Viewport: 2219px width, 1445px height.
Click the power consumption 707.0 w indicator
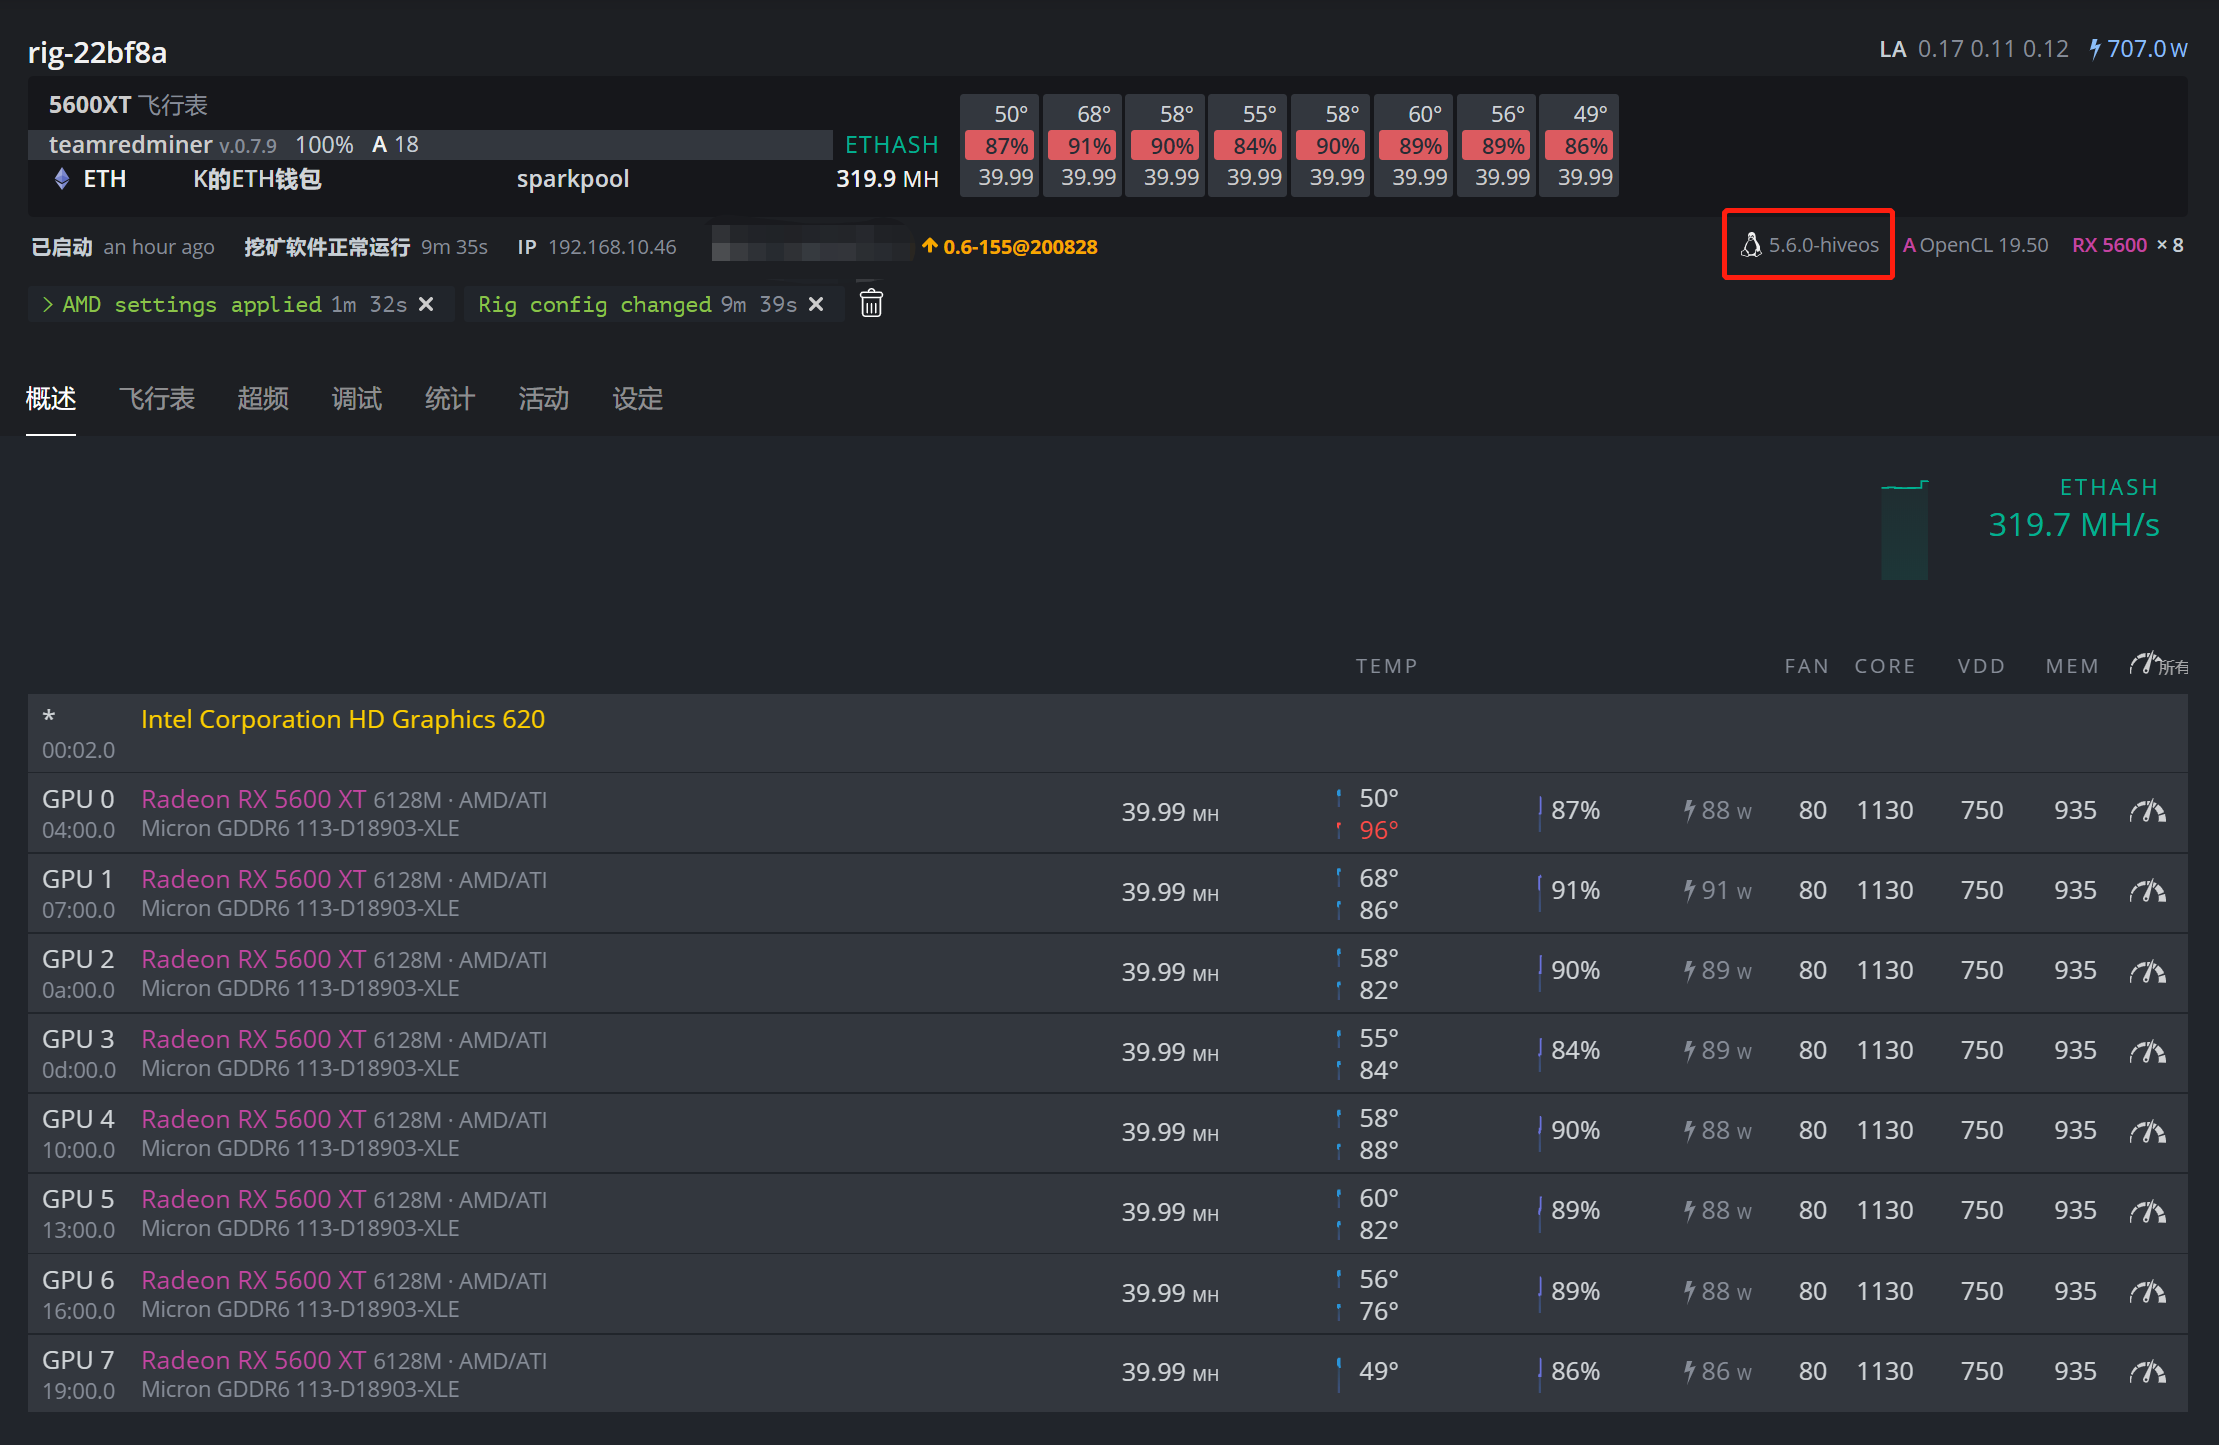coord(2138,49)
